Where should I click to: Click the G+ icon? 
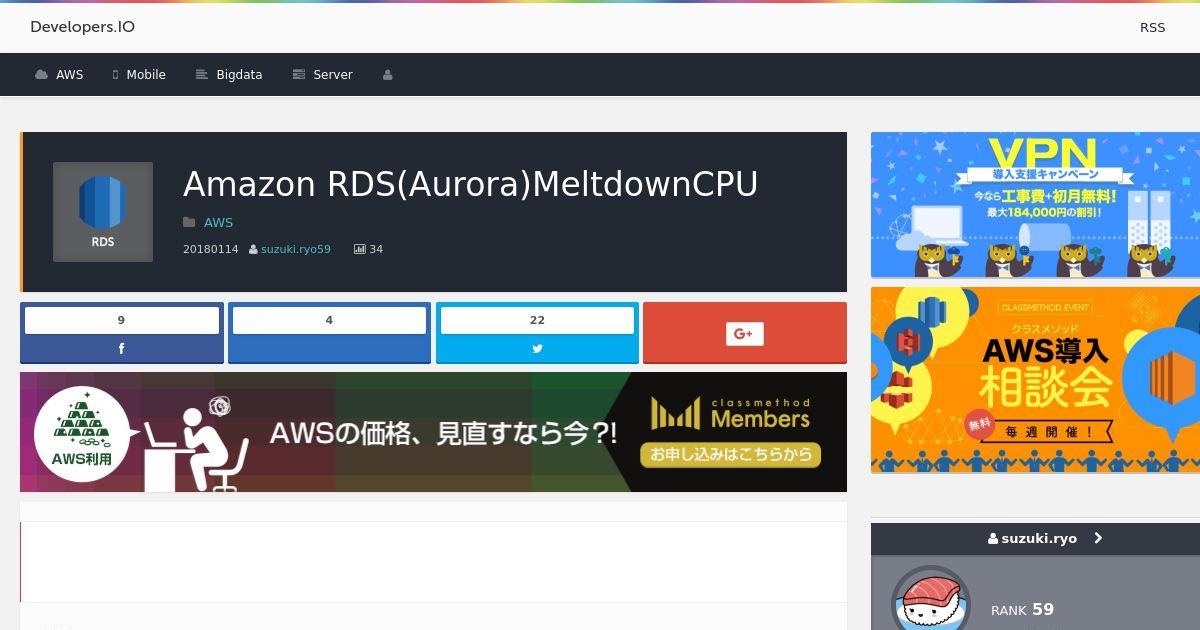click(x=745, y=334)
